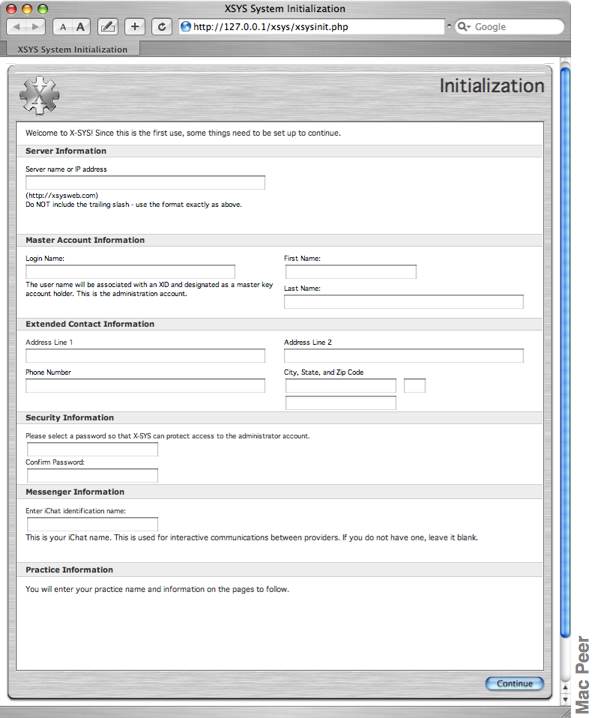Click the browser forward arrow button
This screenshot has height=718, width=593.
click(x=36, y=27)
